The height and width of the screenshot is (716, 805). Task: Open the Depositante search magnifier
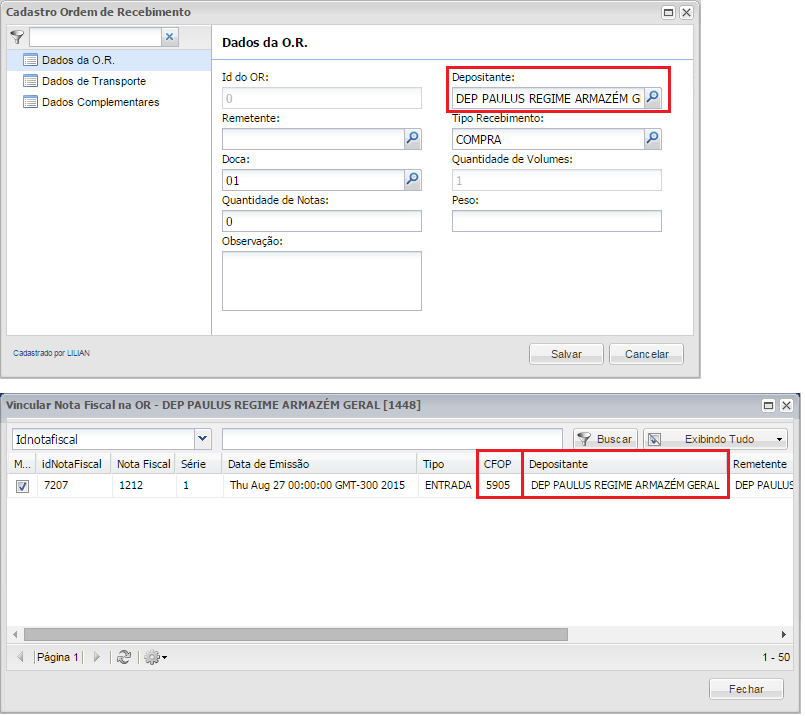pyautogui.click(x=653, y=98)
